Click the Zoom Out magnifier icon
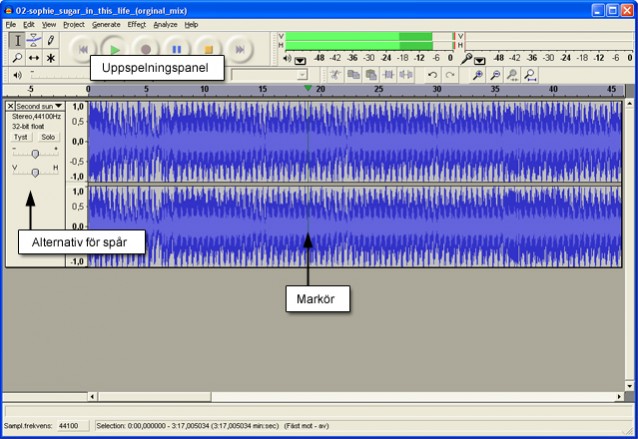Viewport: 638px width, 439px height. 495,75
